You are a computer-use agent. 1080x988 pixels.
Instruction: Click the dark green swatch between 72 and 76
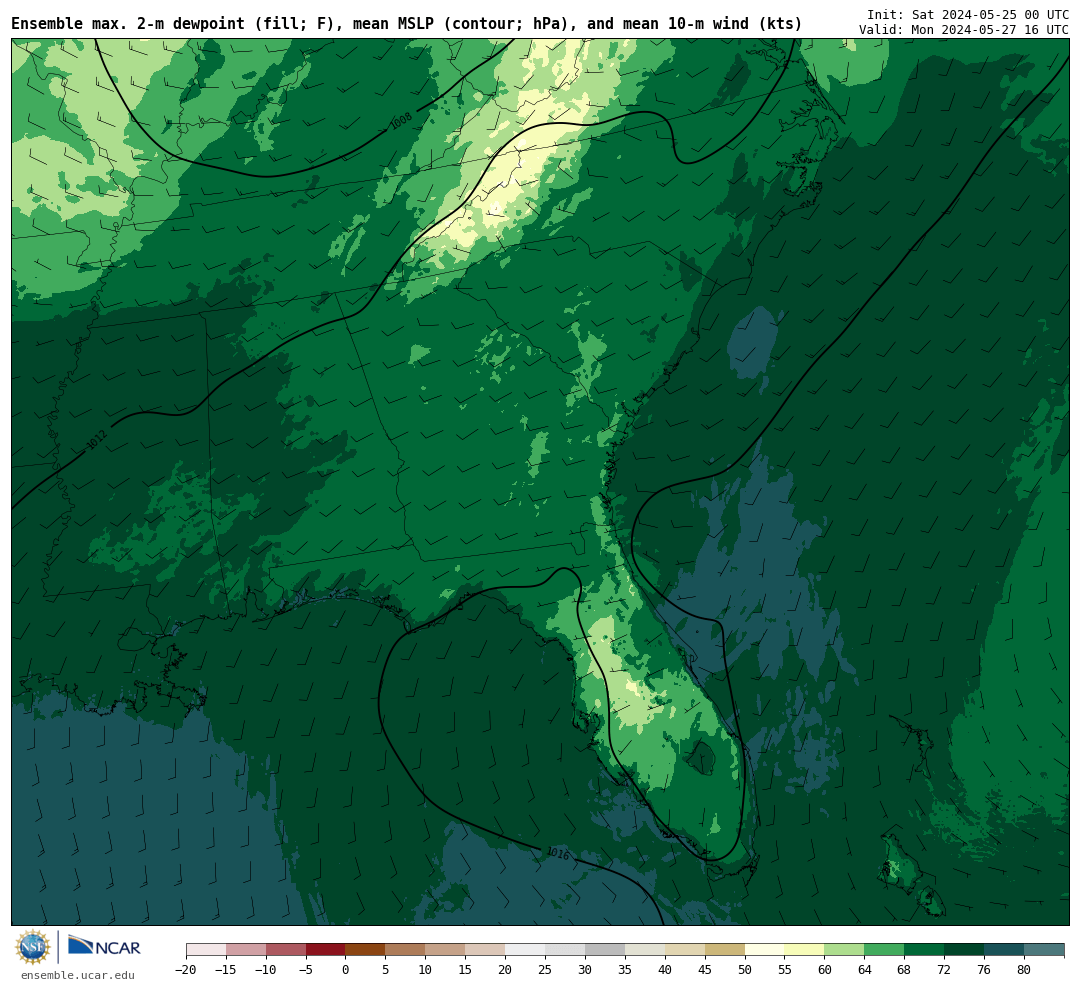pos(964,950)
